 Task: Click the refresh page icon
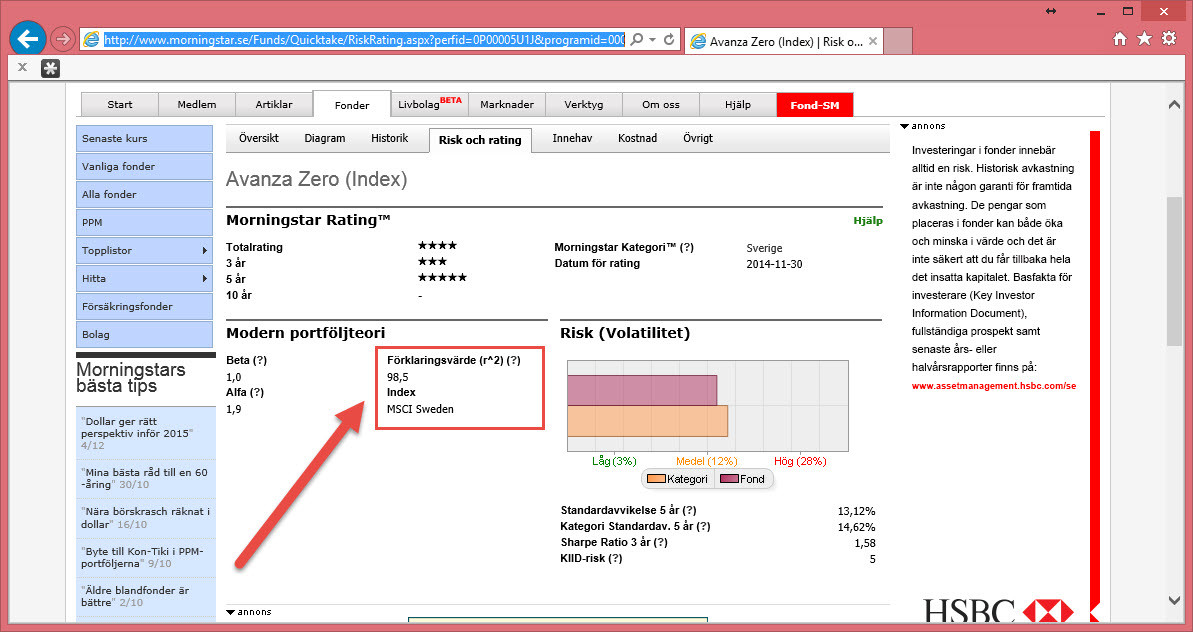click(x=669, y=40)
